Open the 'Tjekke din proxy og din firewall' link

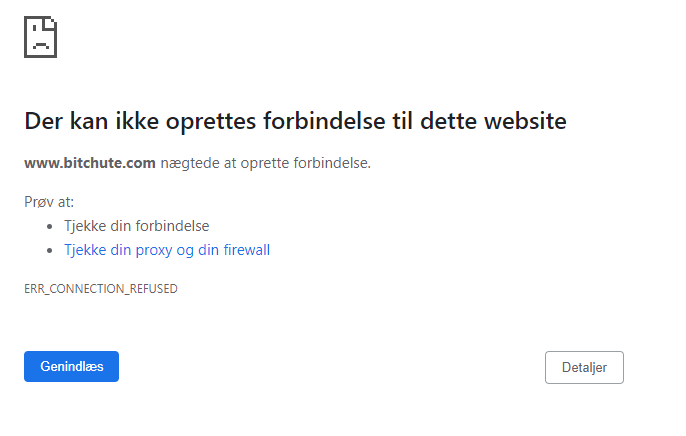point(167,250)
